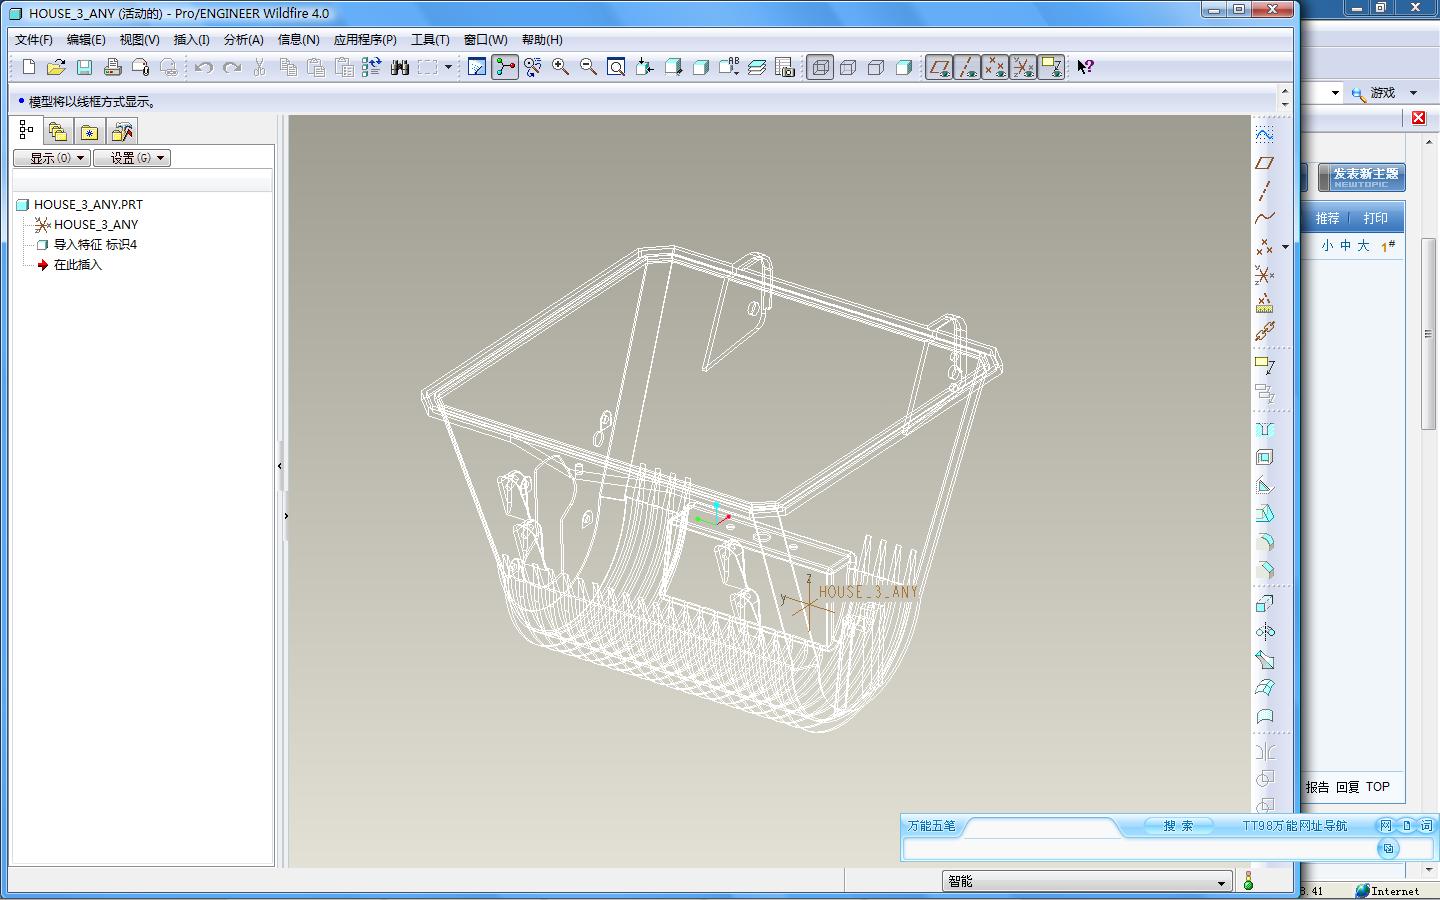This screenshot has height=900, width=1440.
Task: Click the binoculars Find tool
Action: [400, 67]
